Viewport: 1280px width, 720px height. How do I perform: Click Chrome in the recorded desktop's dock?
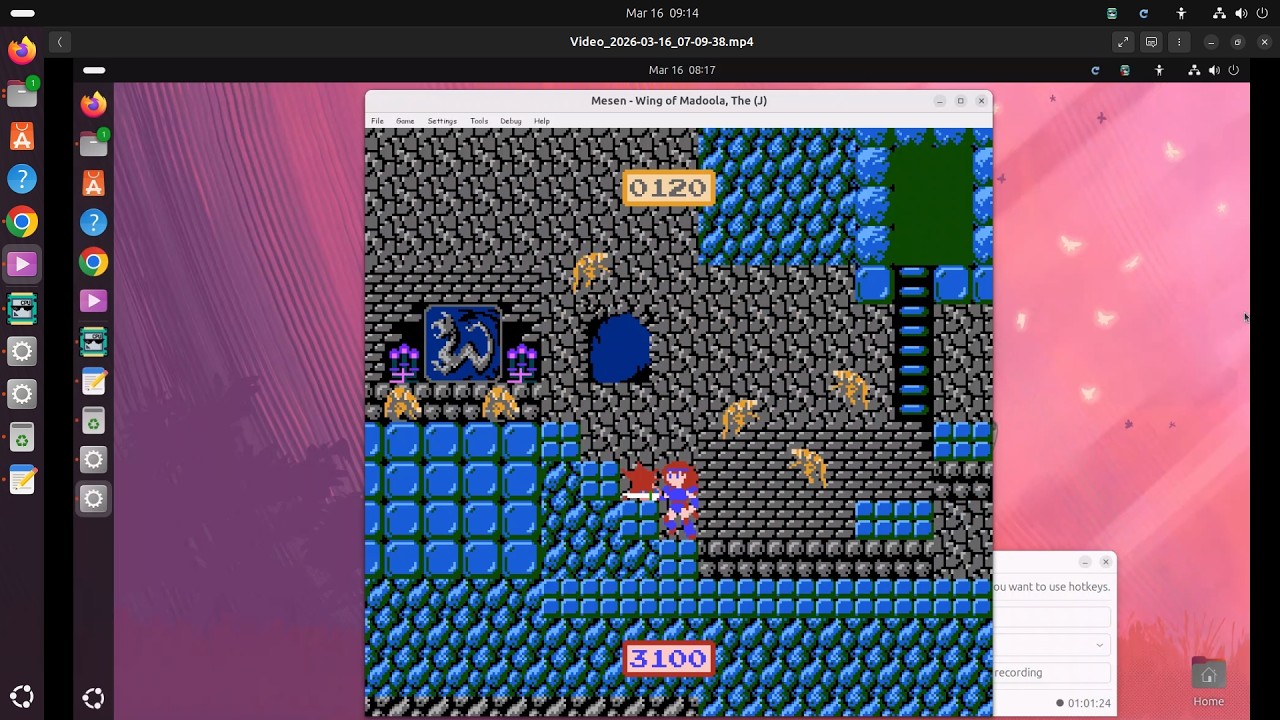(93, 262)
